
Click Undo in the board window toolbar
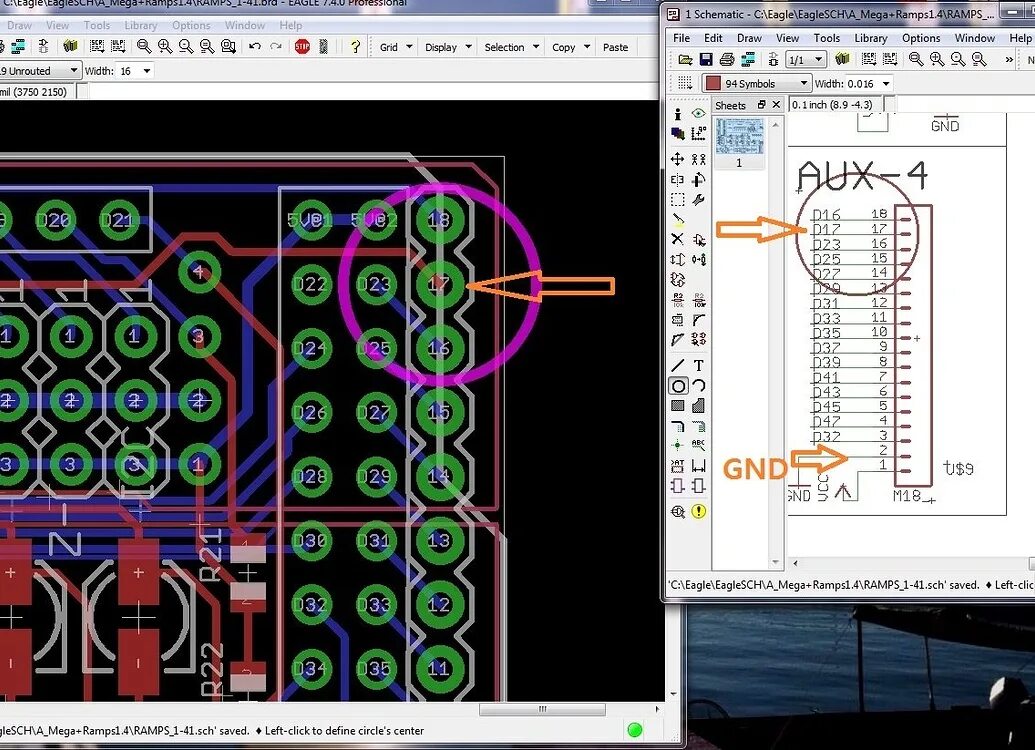click(x=255, y=46)
